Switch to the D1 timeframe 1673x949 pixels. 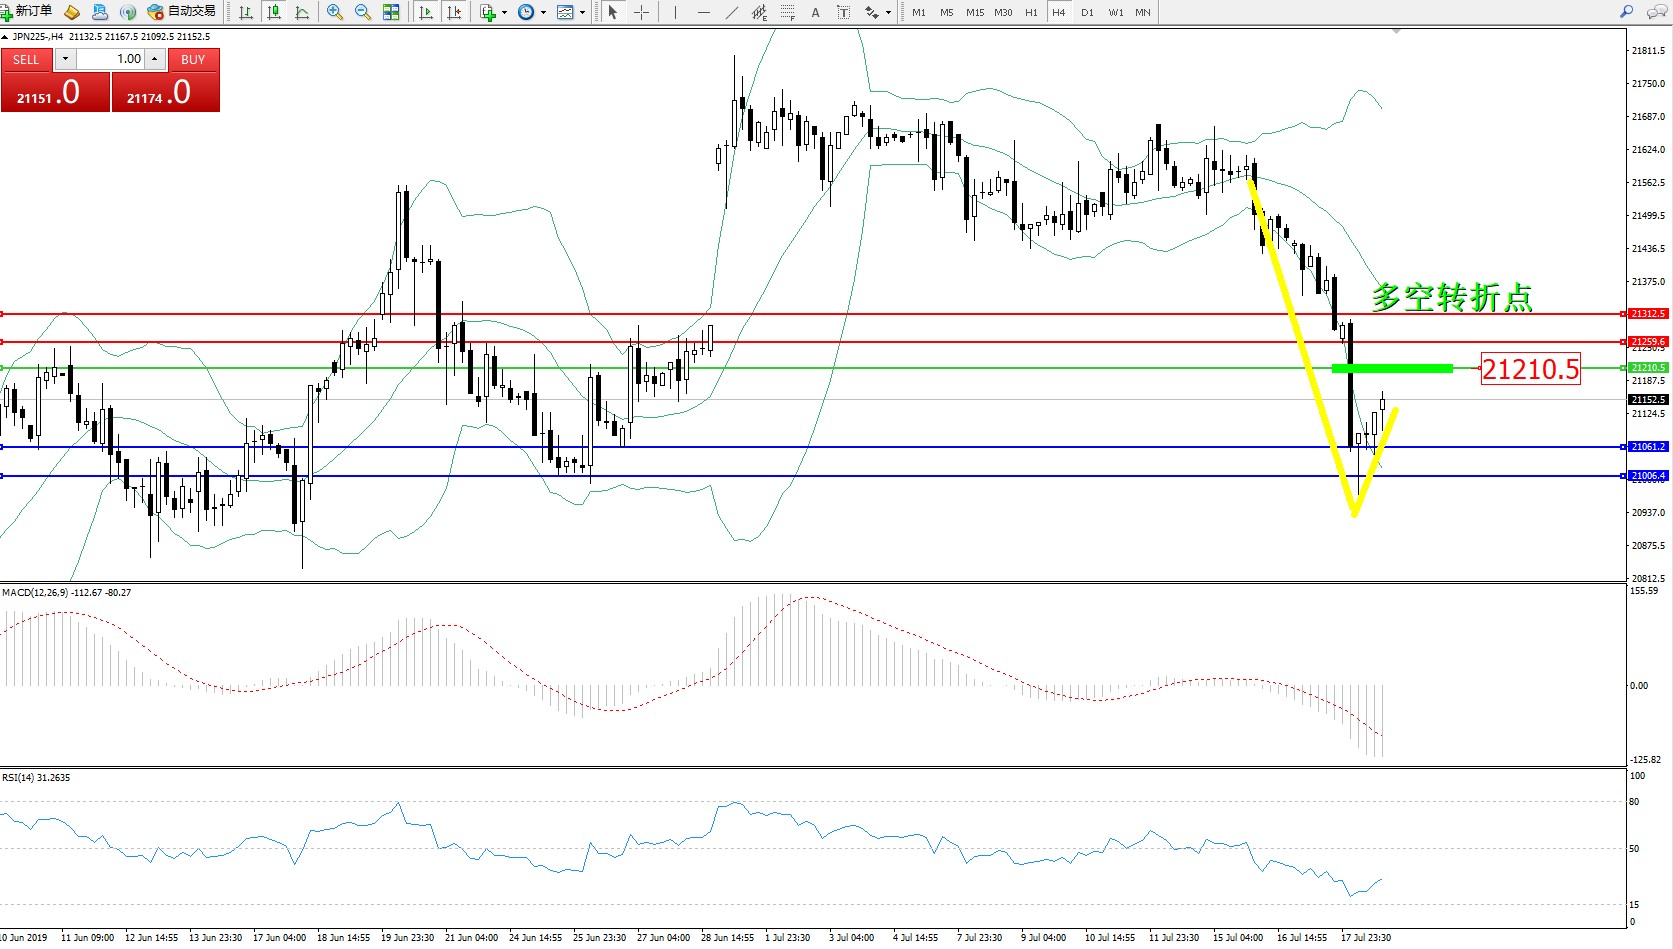coord(1087,12)
